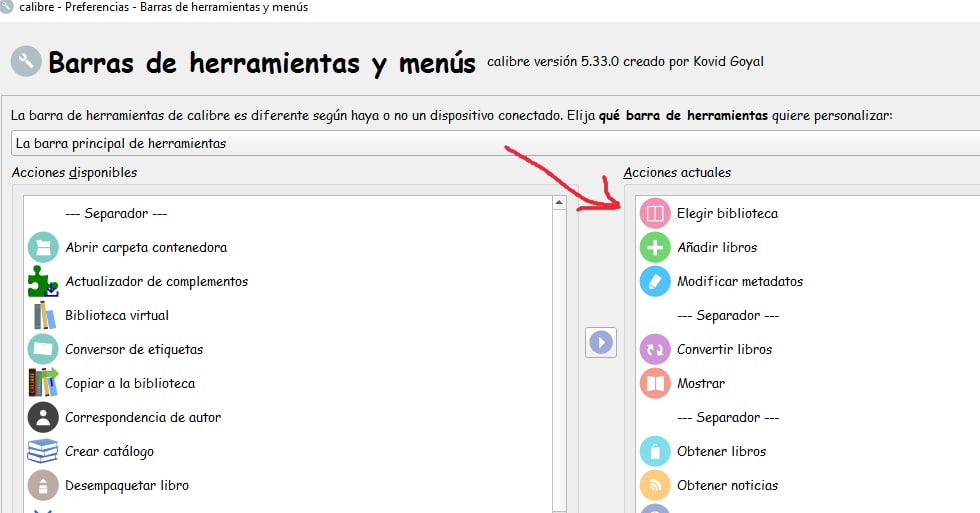Viewport: 980px width, 513px height.
Task: Click the scroll up arrow of available actions
Action: [559, 202]
